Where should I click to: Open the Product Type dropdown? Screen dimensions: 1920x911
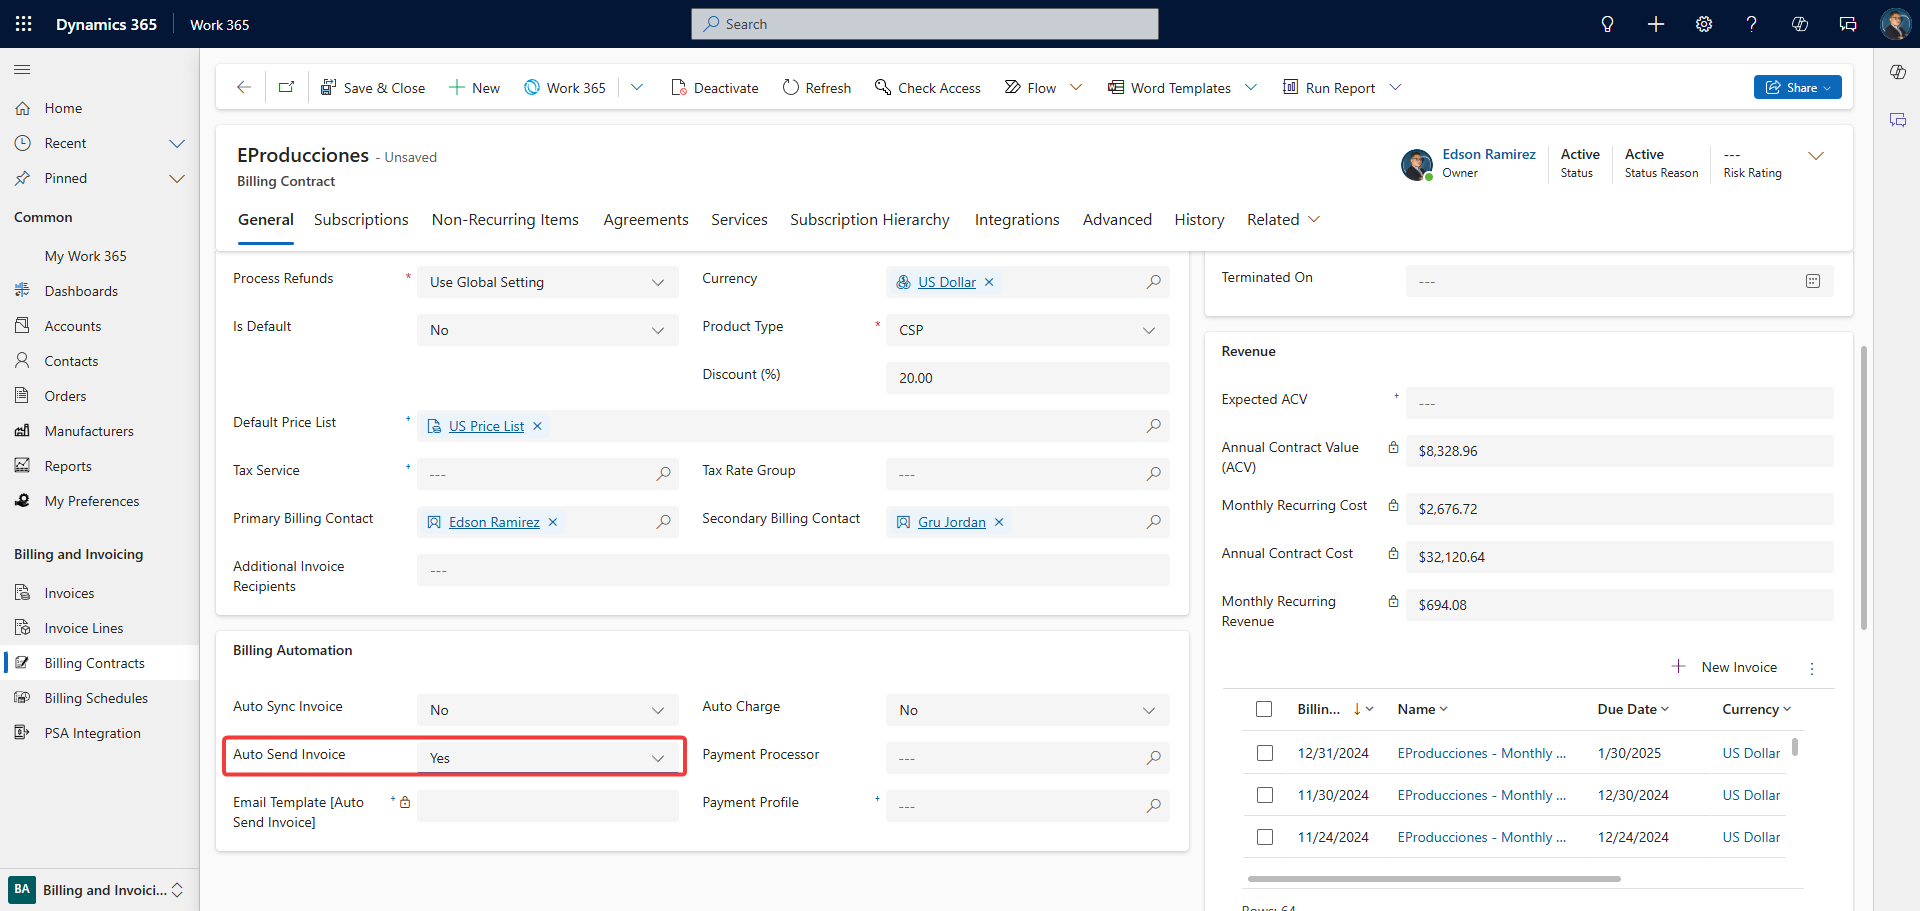[x=1028, y=330]
